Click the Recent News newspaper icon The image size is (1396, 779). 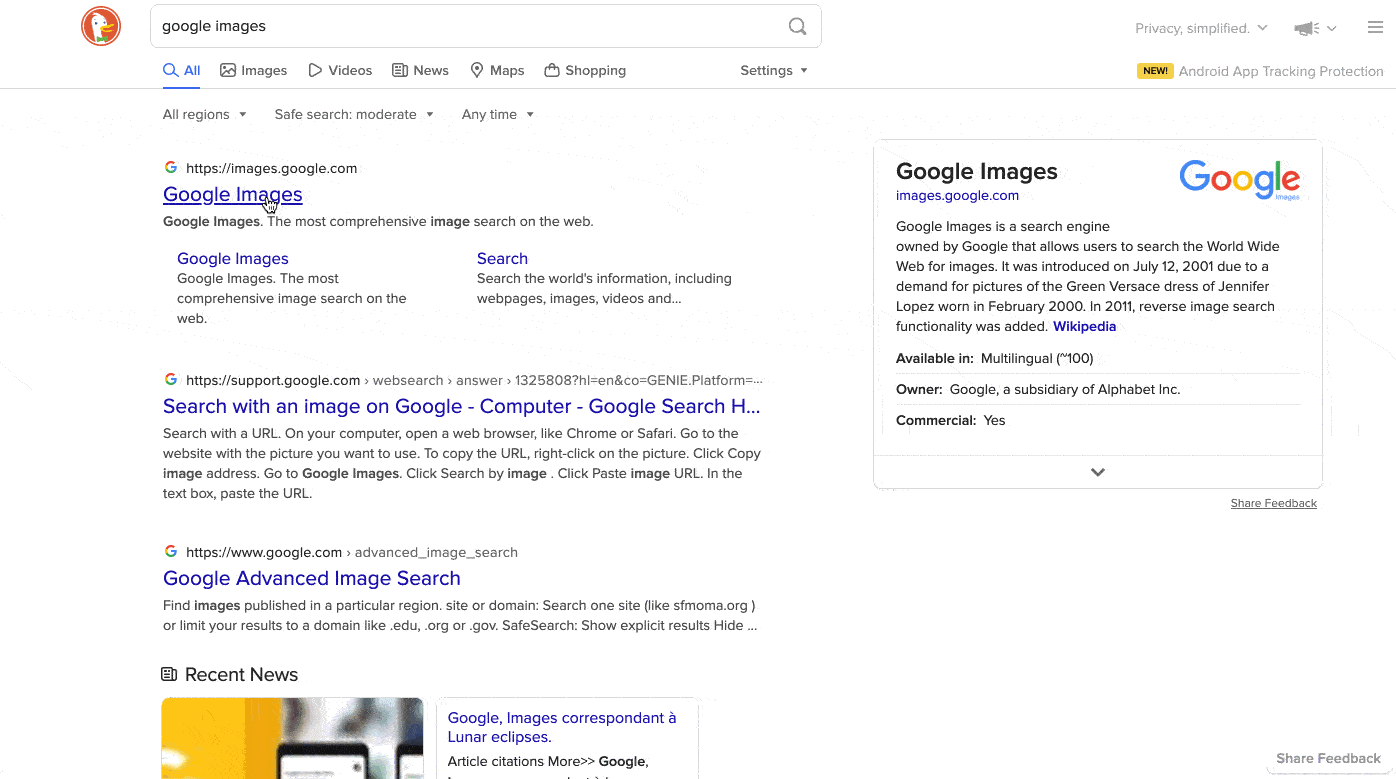[169, 675]
